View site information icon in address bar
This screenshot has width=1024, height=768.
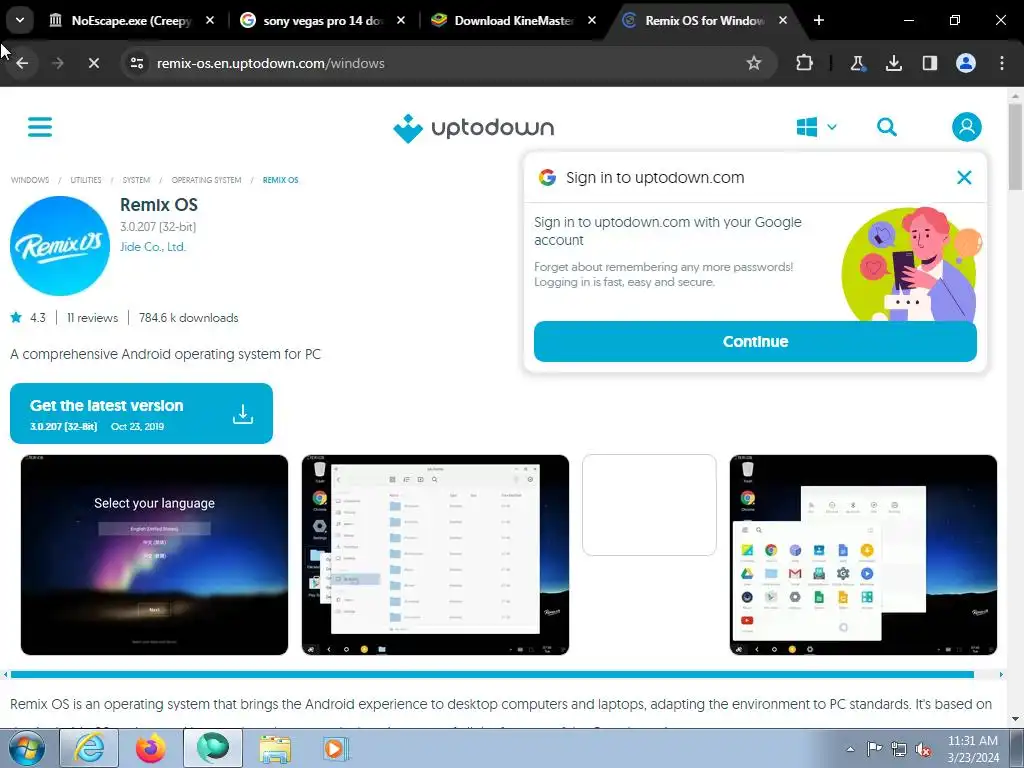coord(137,63)
